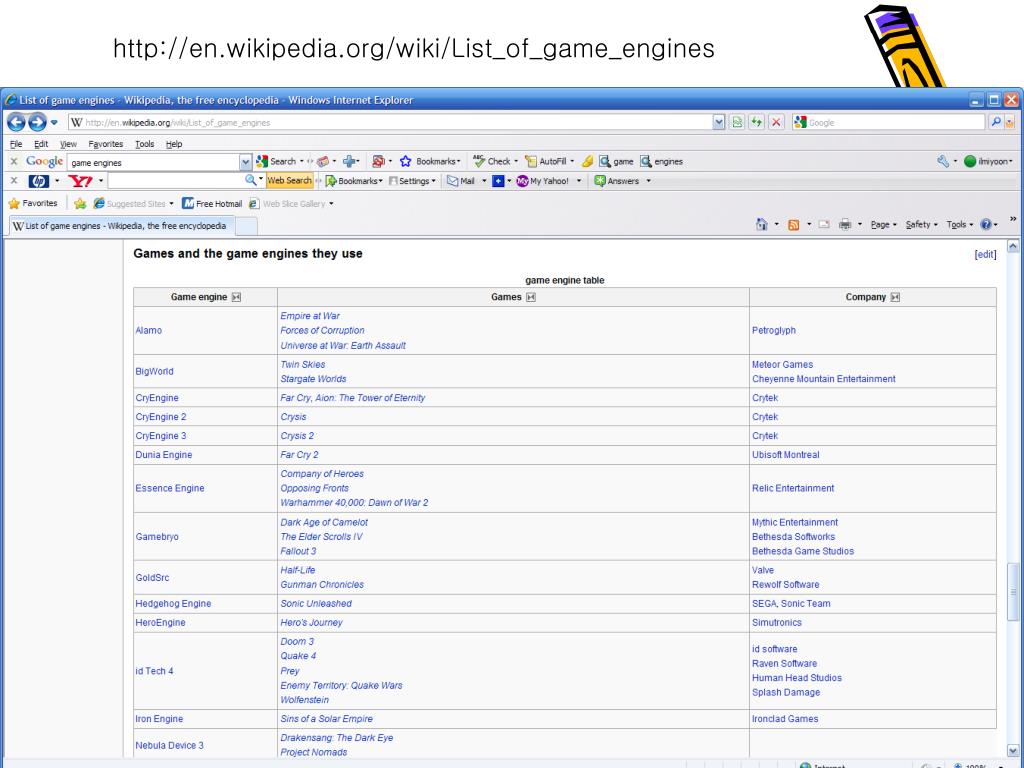This screenshot has height=768, width=1024.
Task: Open the Tools menu in menu bar
Action: tap(144, 144)
